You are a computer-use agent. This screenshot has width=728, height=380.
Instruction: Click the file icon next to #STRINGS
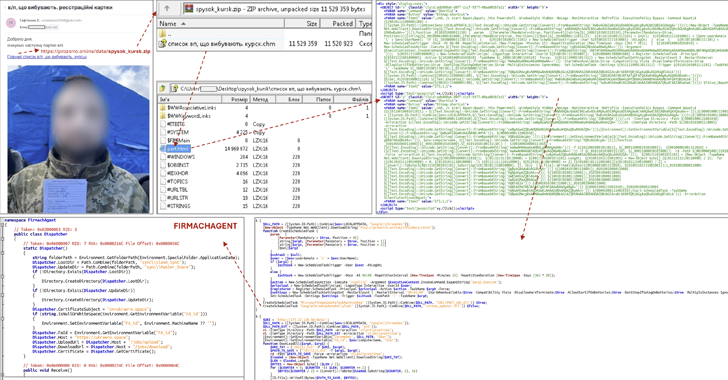[163, 206]
